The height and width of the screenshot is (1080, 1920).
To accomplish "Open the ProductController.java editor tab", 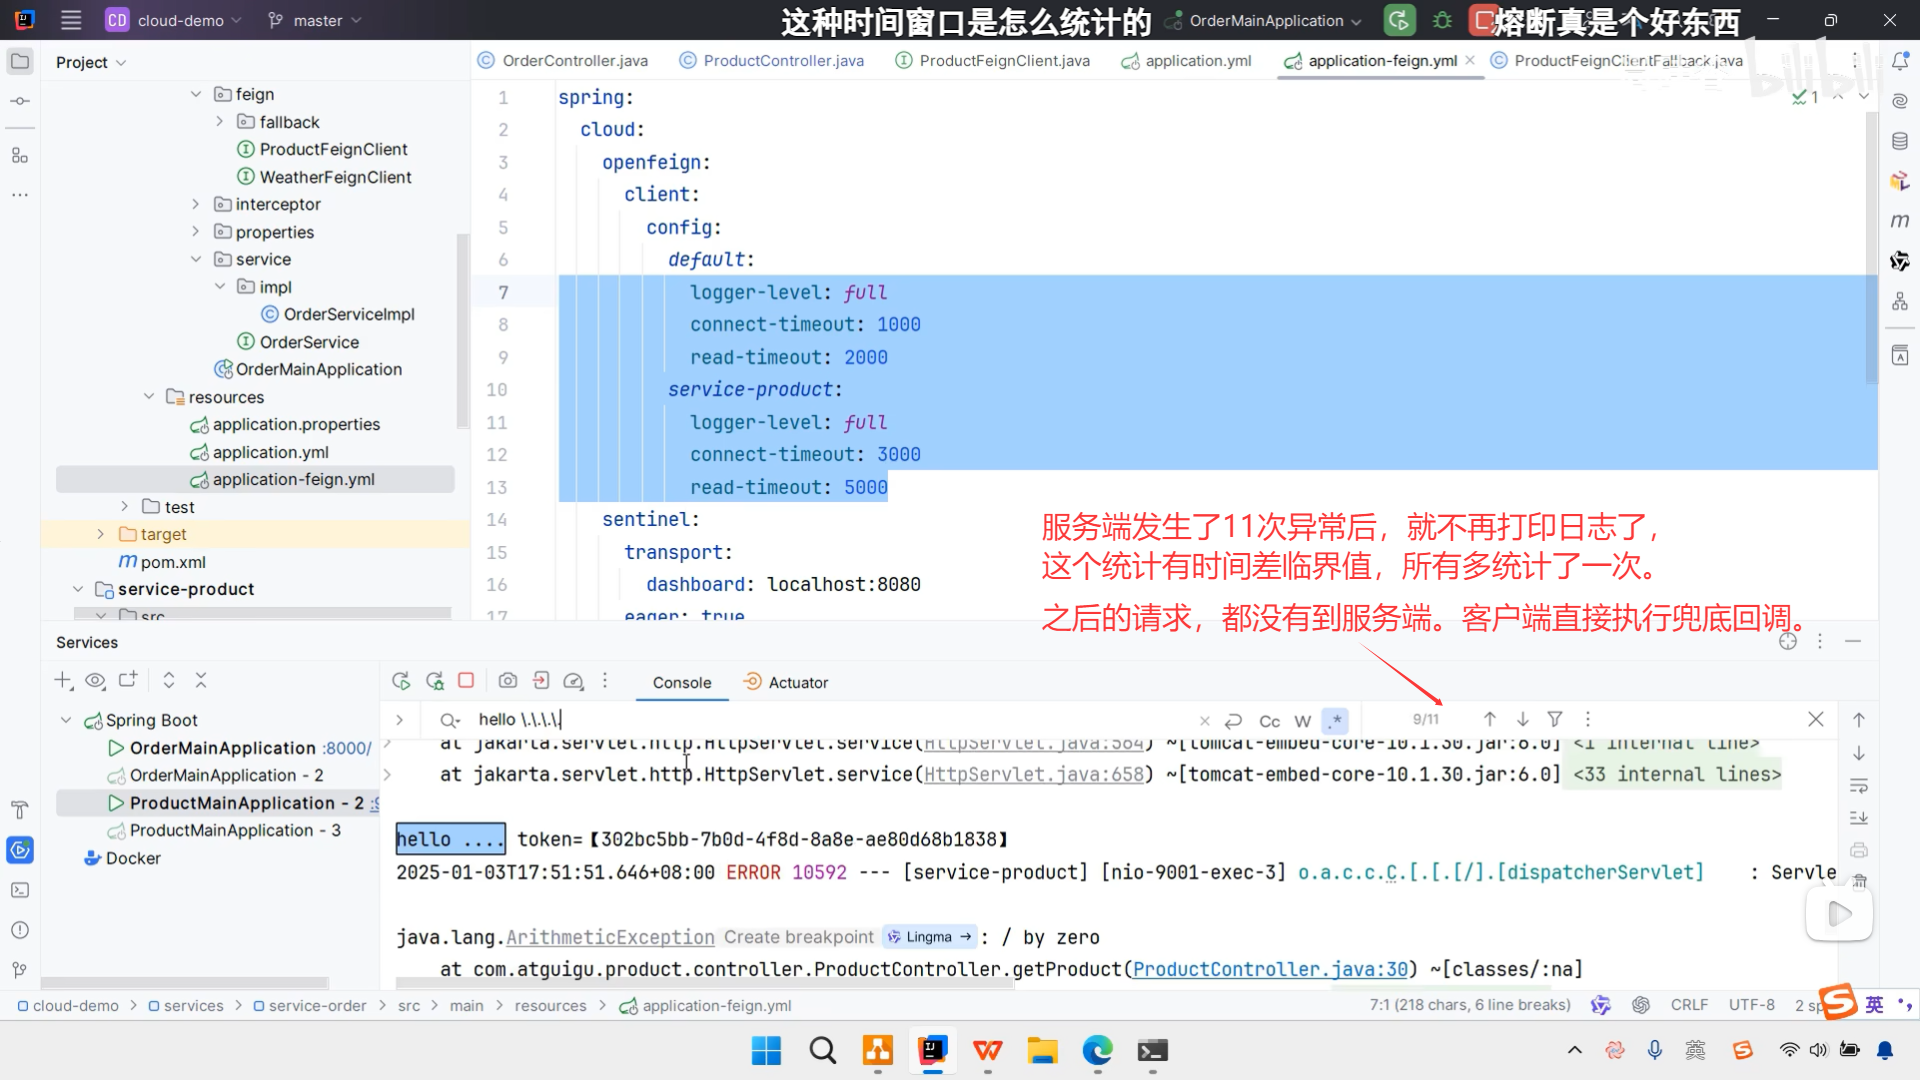I will click(x=782, y=61).
